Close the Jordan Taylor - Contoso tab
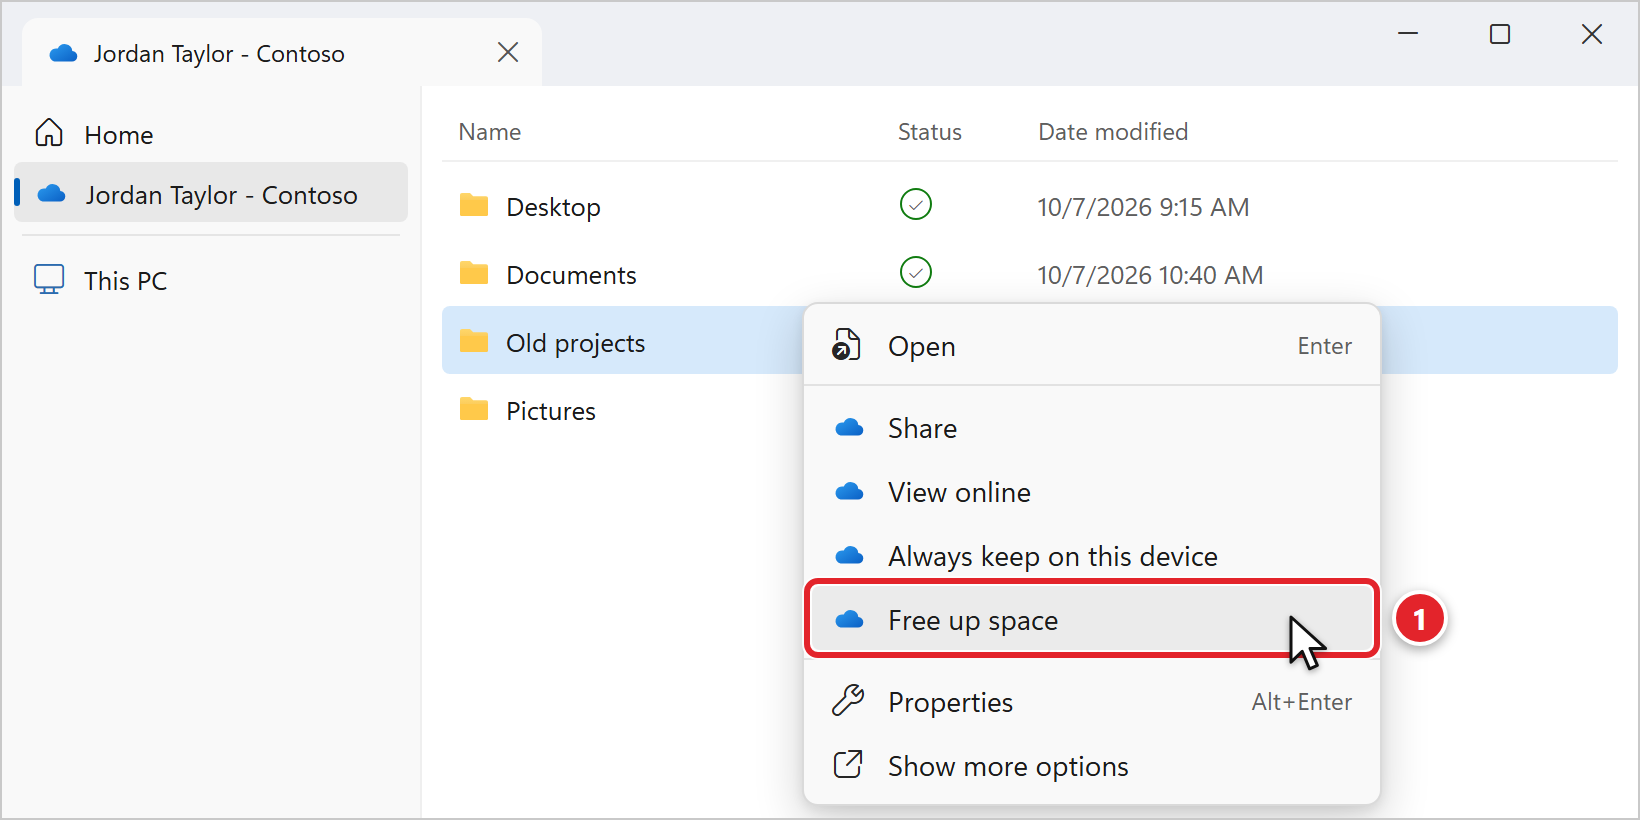1640x820 pixels. click(x=508, y=53)
